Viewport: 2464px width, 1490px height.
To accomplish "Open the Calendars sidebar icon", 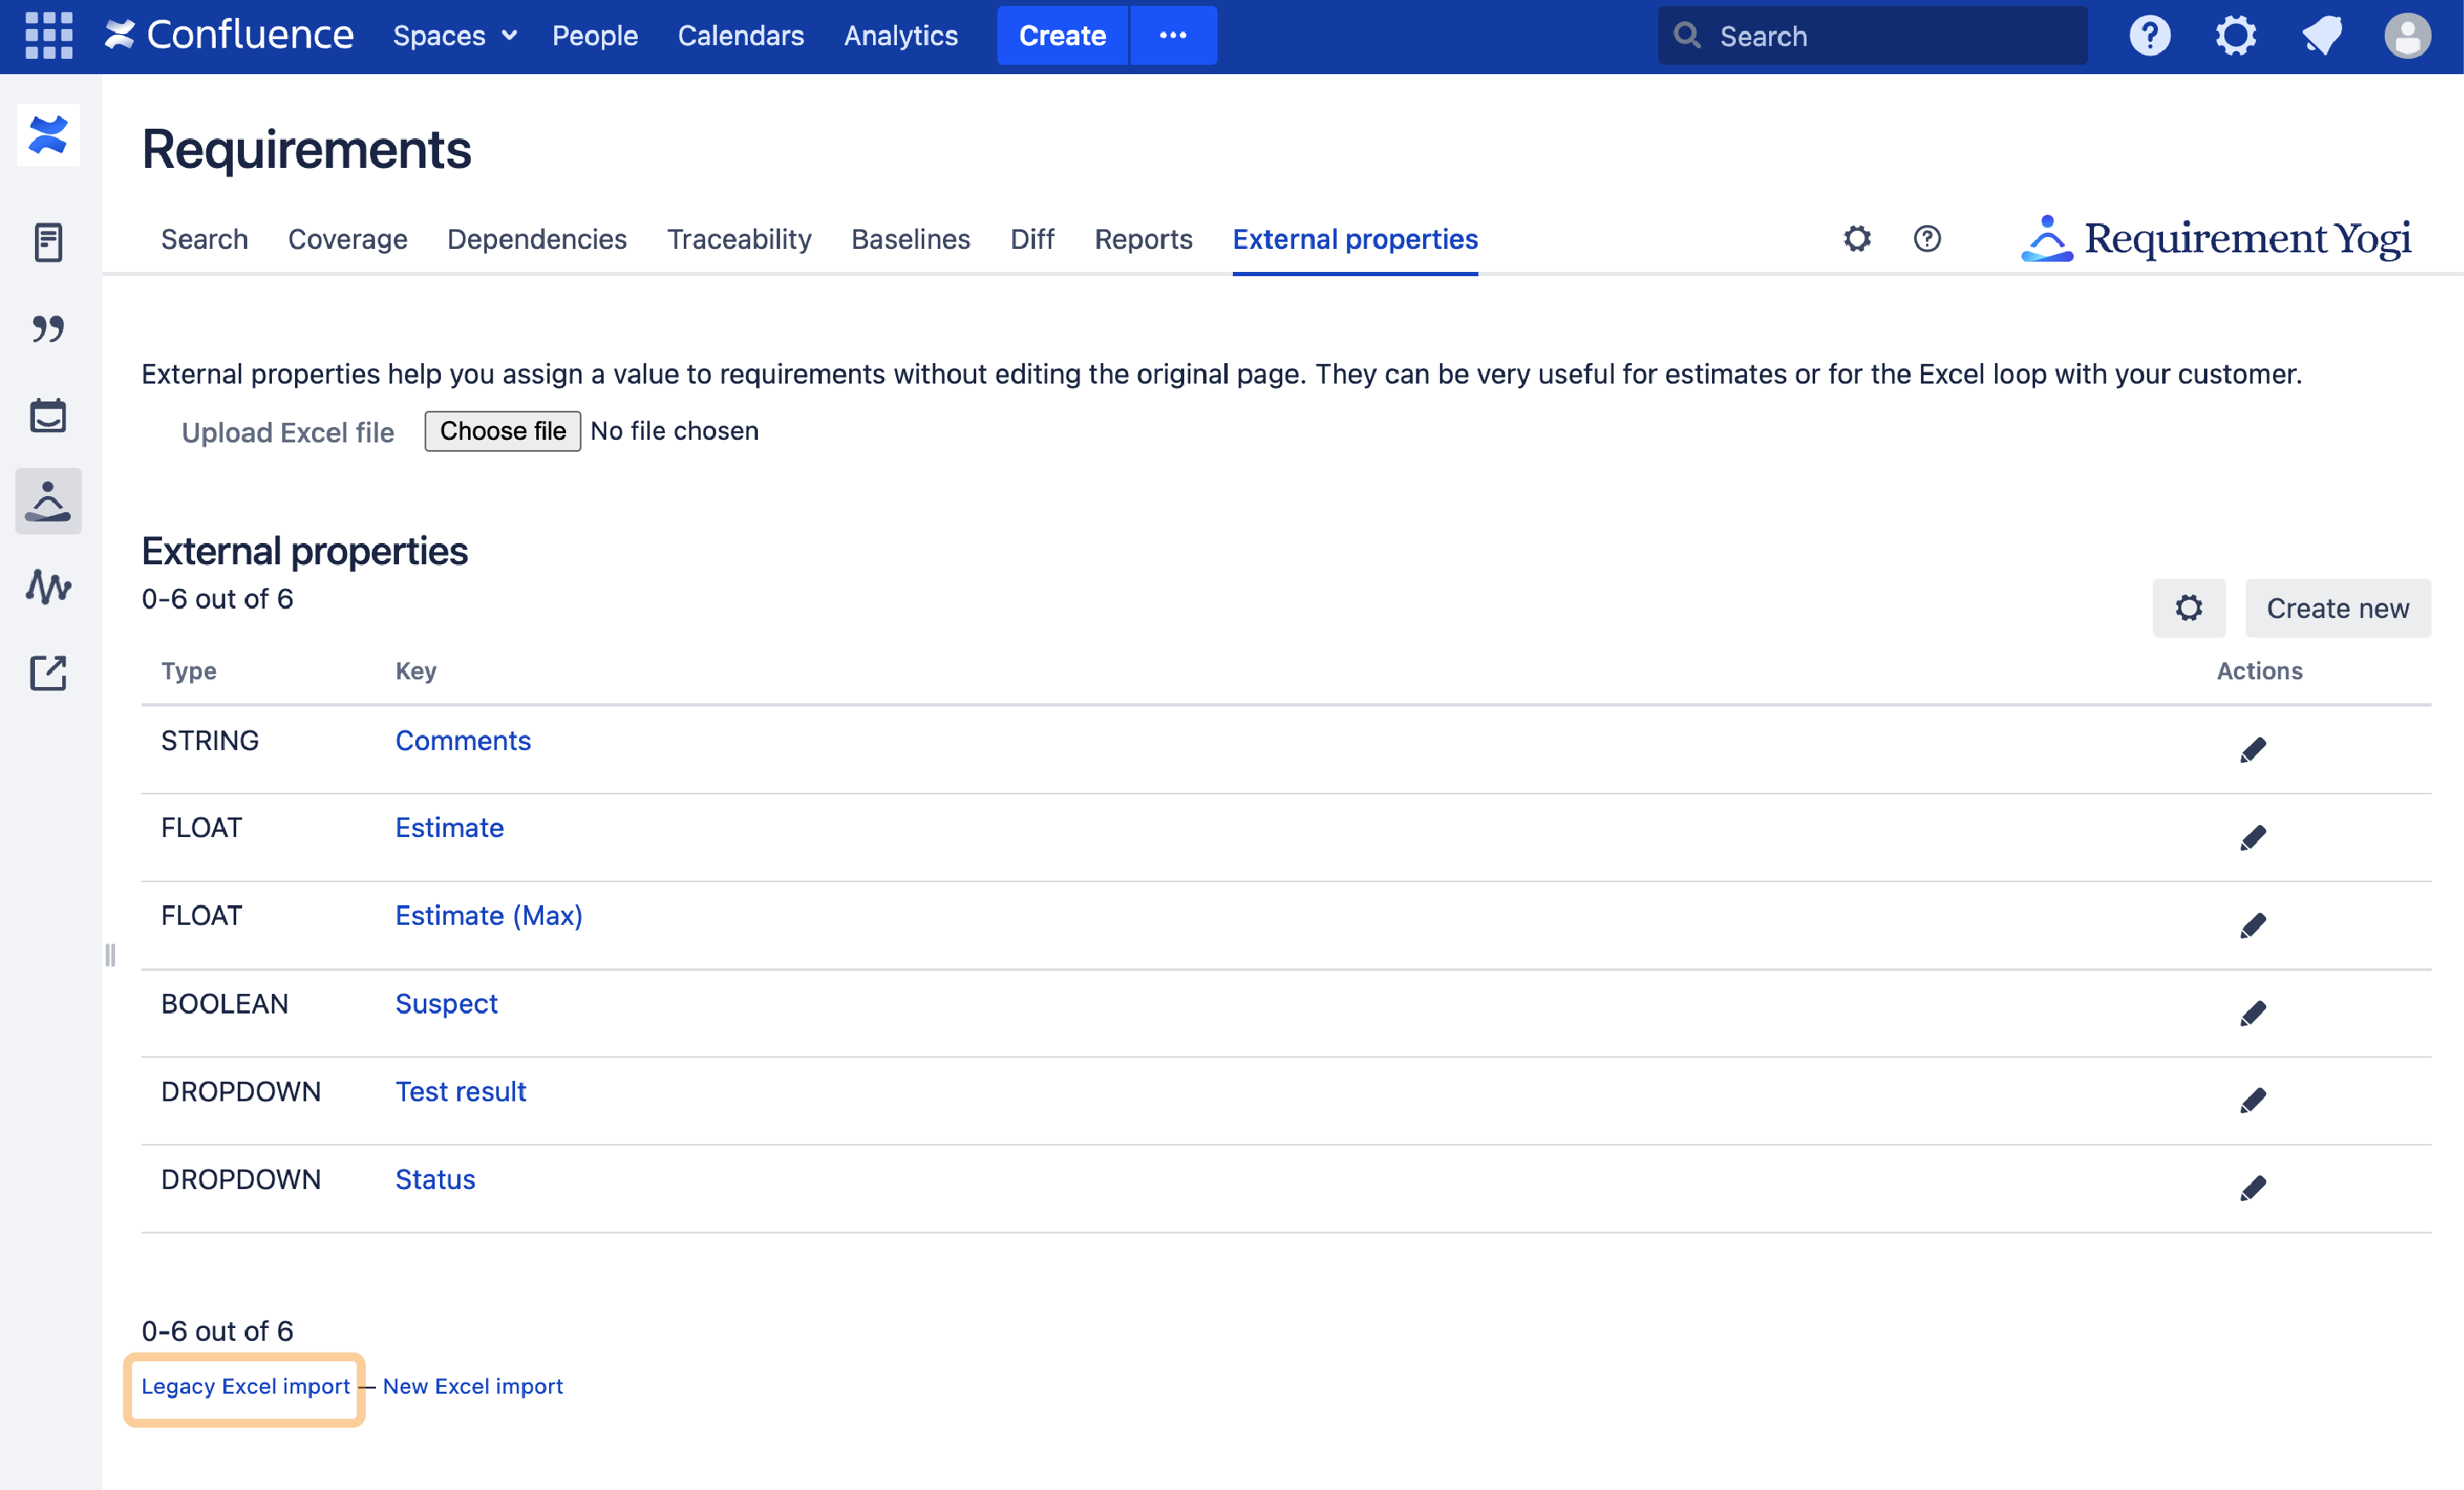I will click(48, 415).
